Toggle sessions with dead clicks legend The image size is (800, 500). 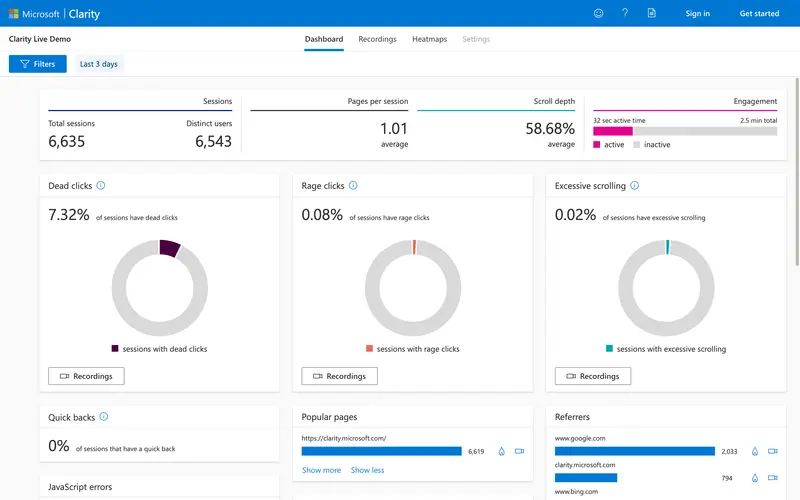(159, 349)
